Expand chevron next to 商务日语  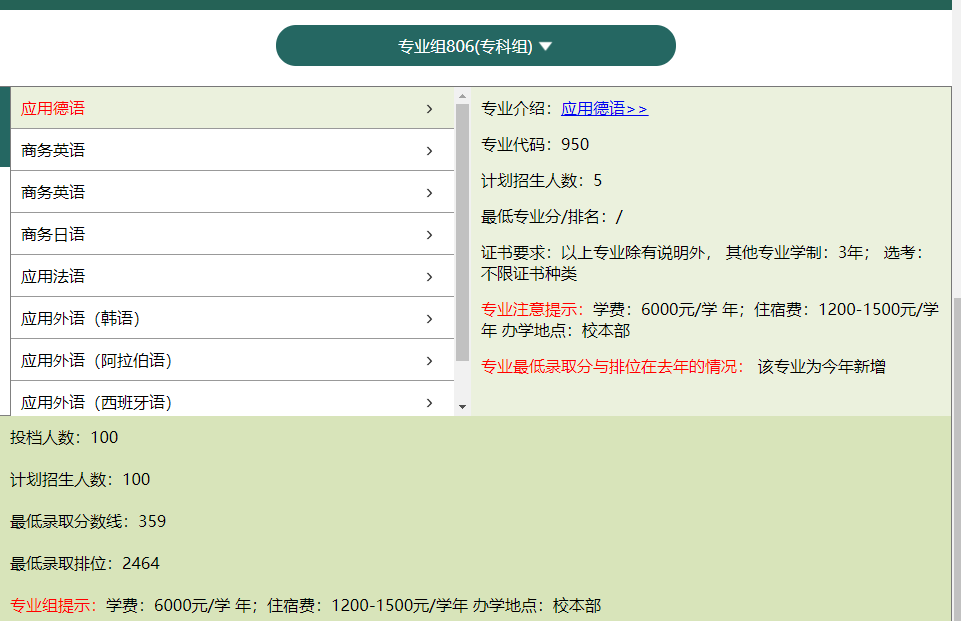pos(428,234)
